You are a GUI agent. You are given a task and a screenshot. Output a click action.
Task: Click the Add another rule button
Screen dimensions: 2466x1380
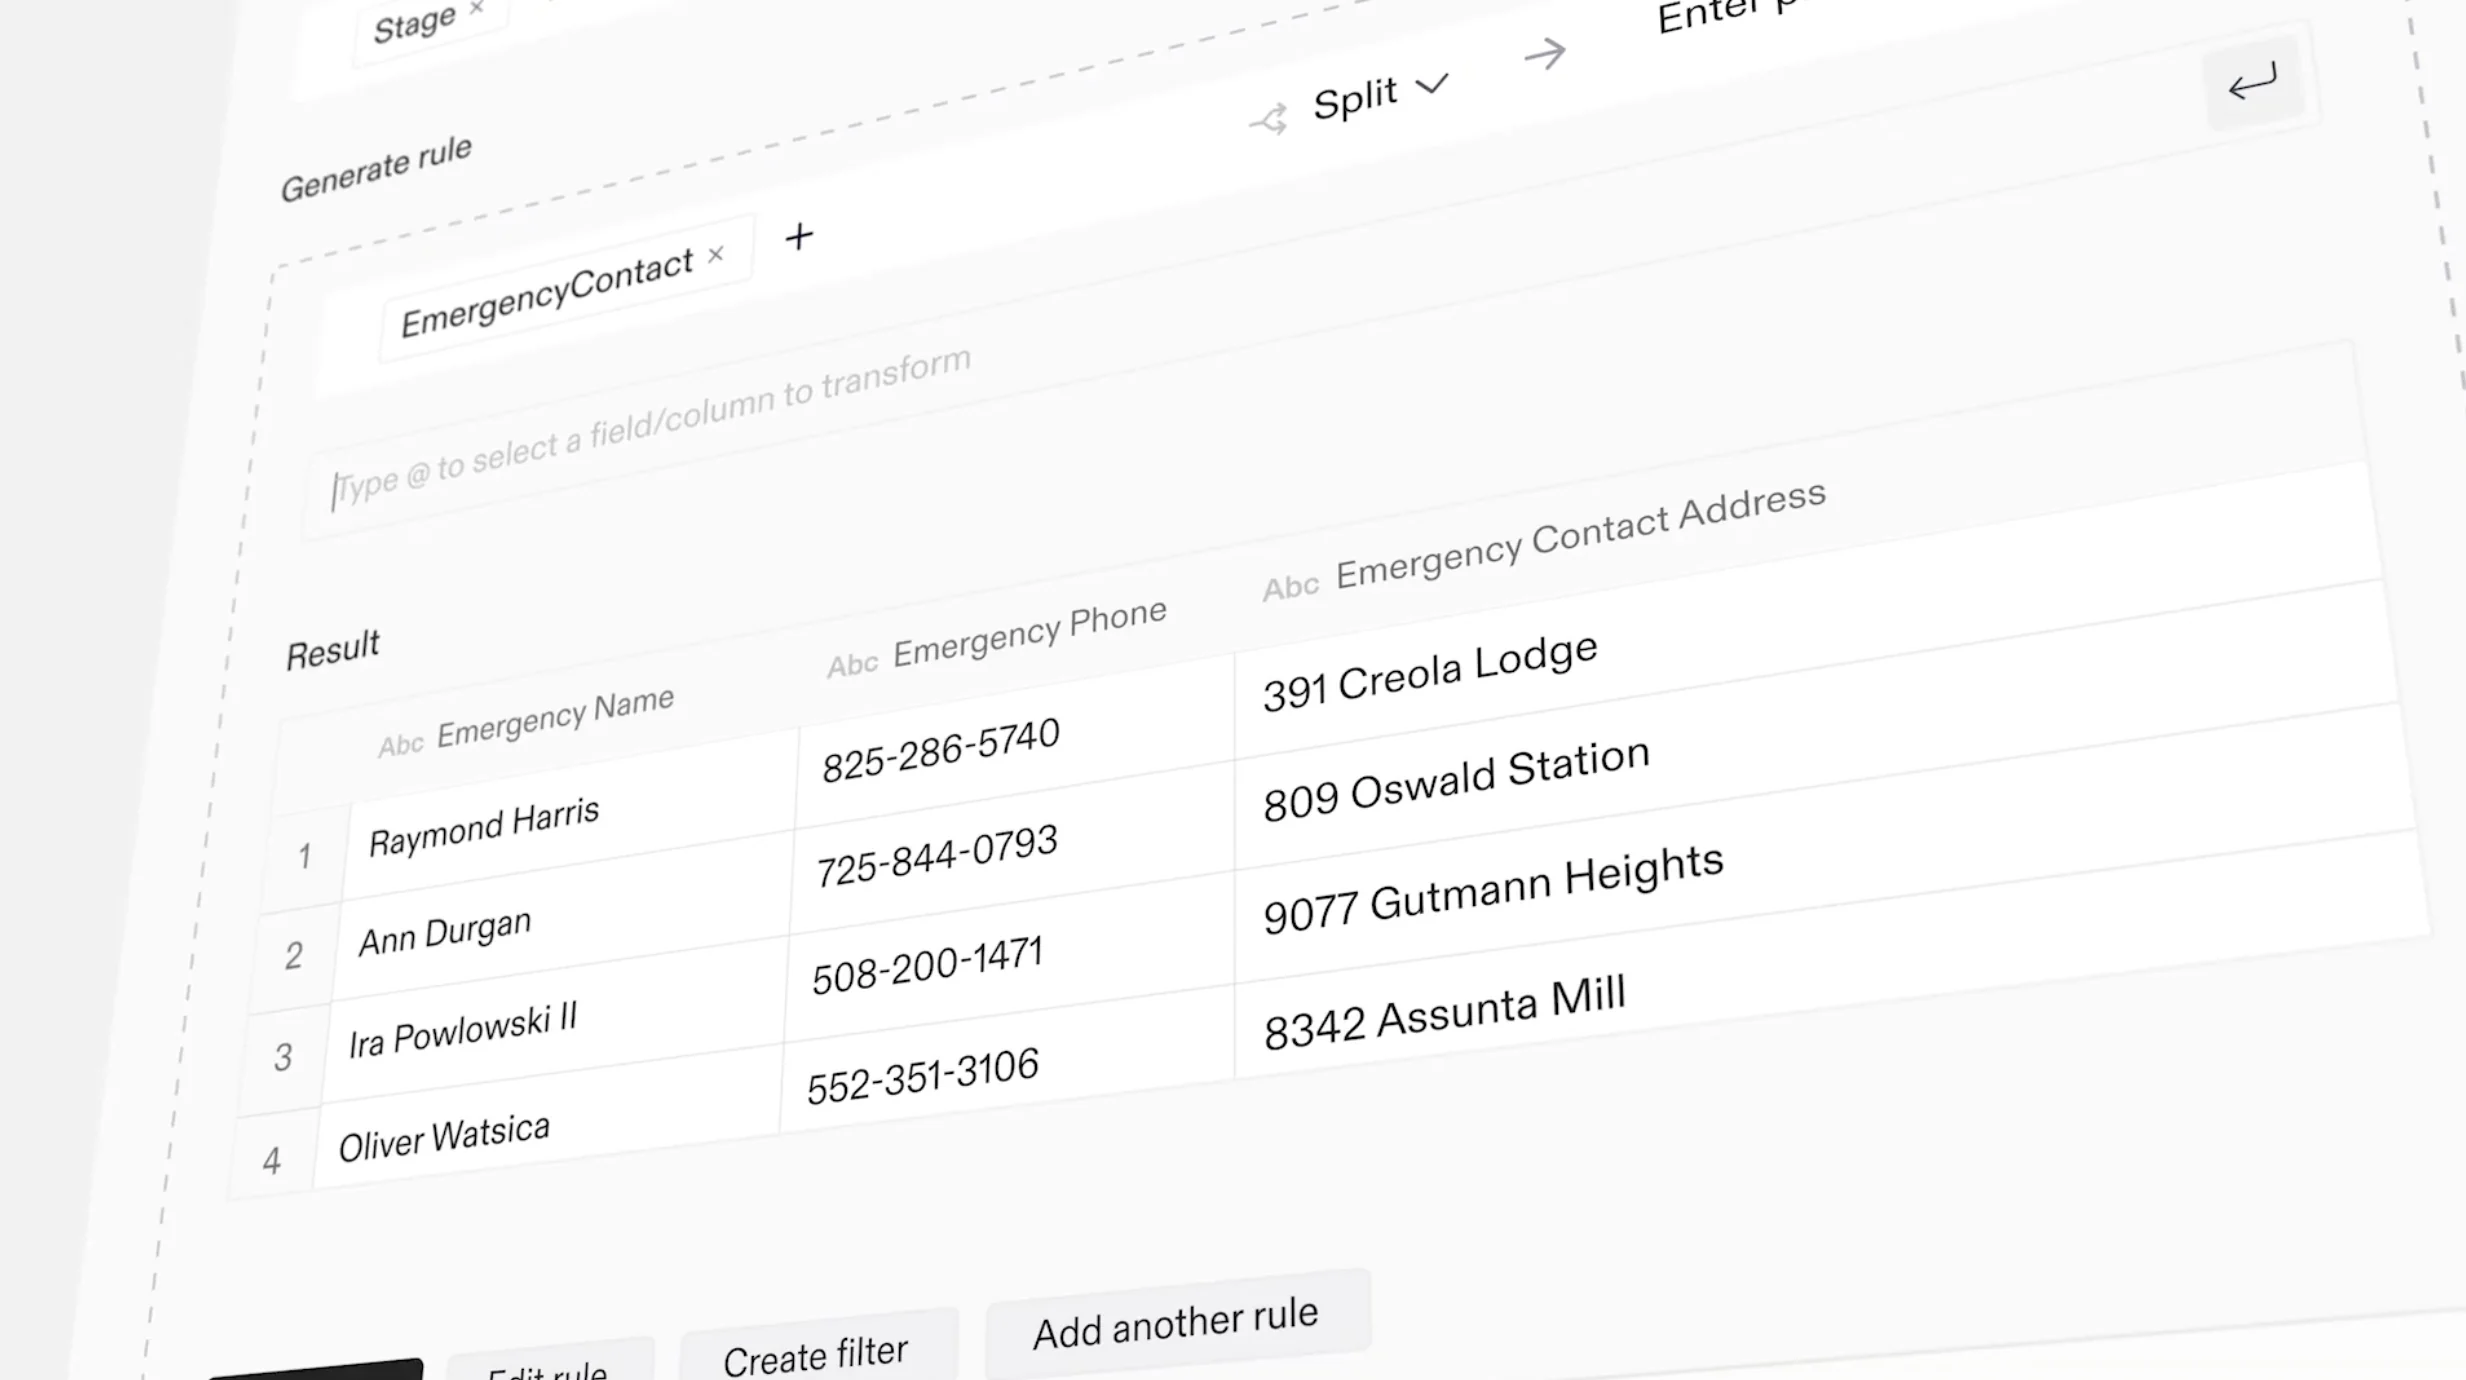pos(1176,1324)
